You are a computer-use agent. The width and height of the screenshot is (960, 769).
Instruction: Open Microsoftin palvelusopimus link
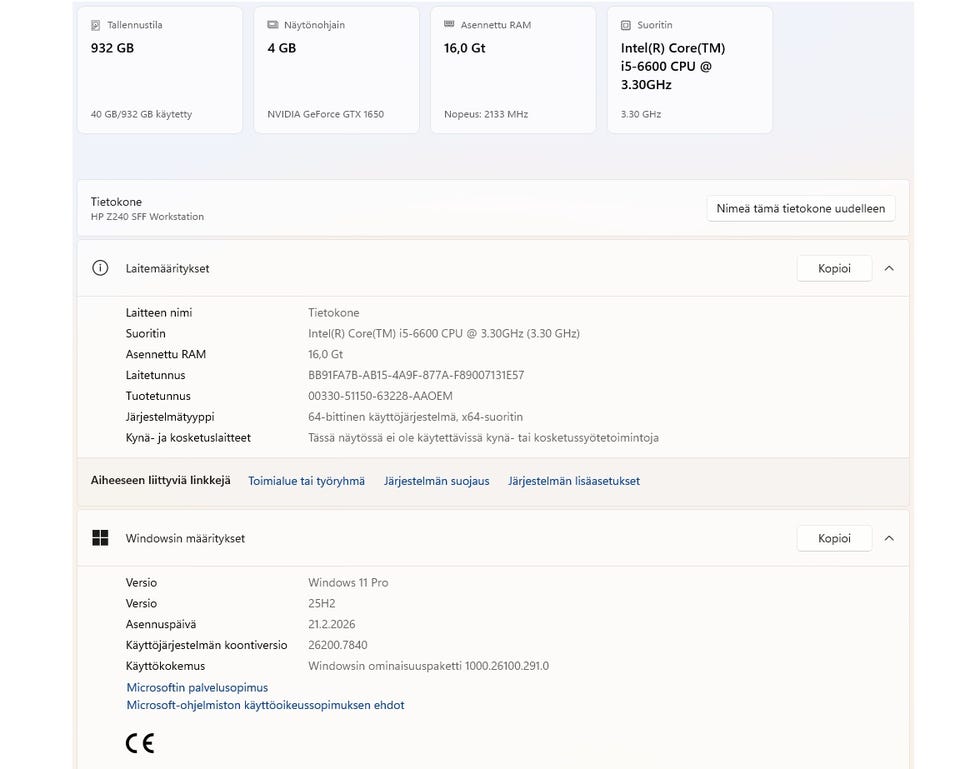click(x=197, y=688)
